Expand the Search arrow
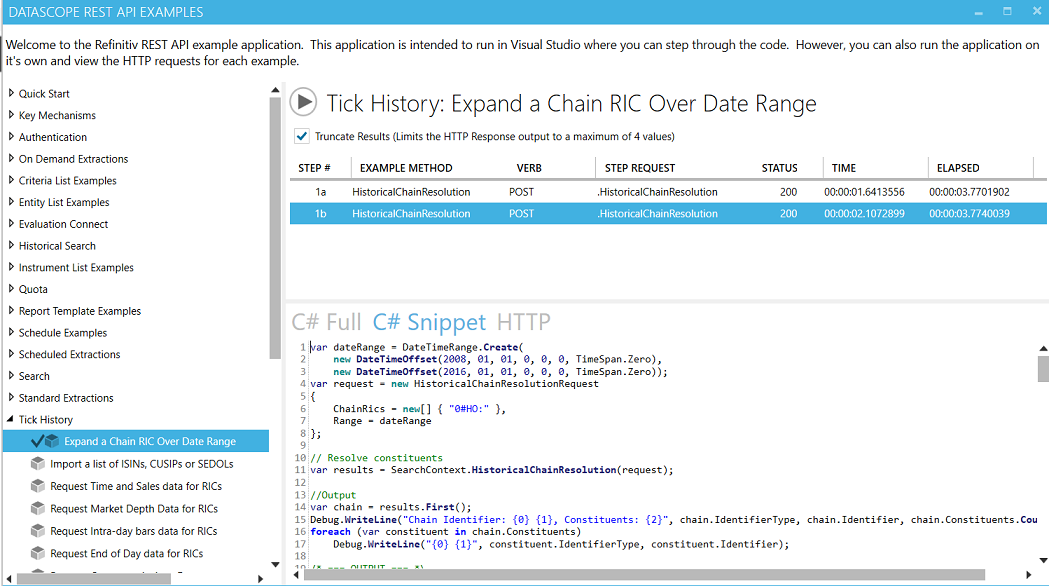This screenshot has width=1049, height=586. pyautogui.click(x=11, y=376)
